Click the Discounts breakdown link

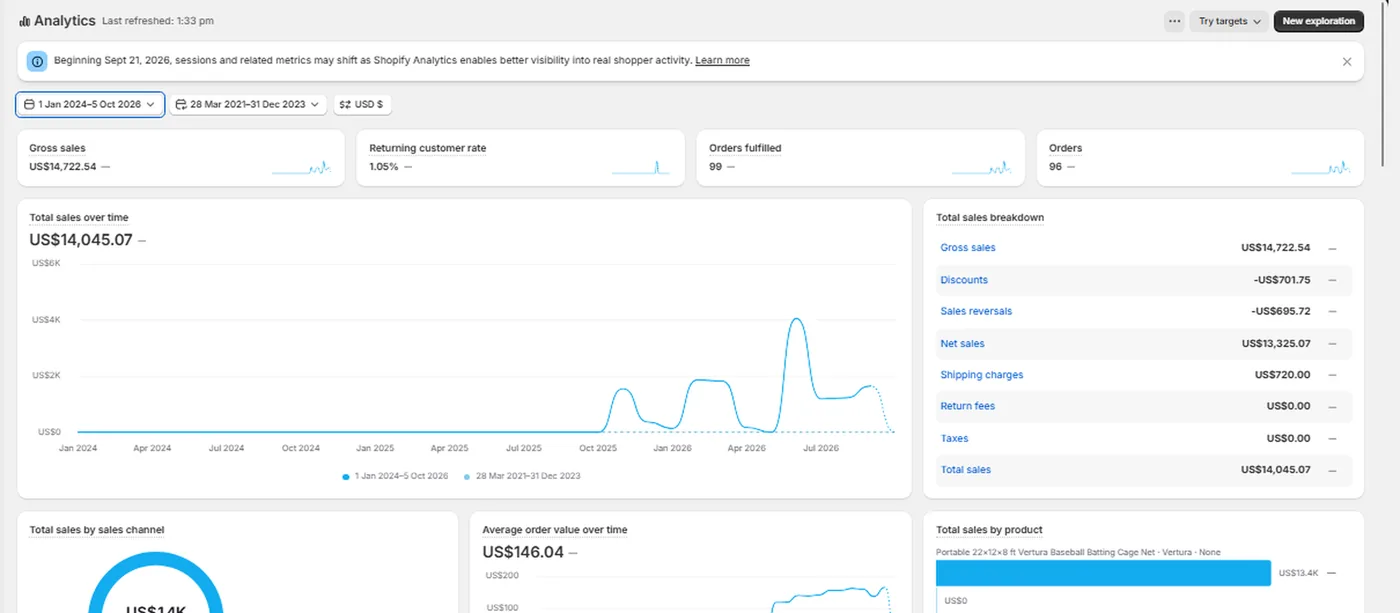(964, 280)
